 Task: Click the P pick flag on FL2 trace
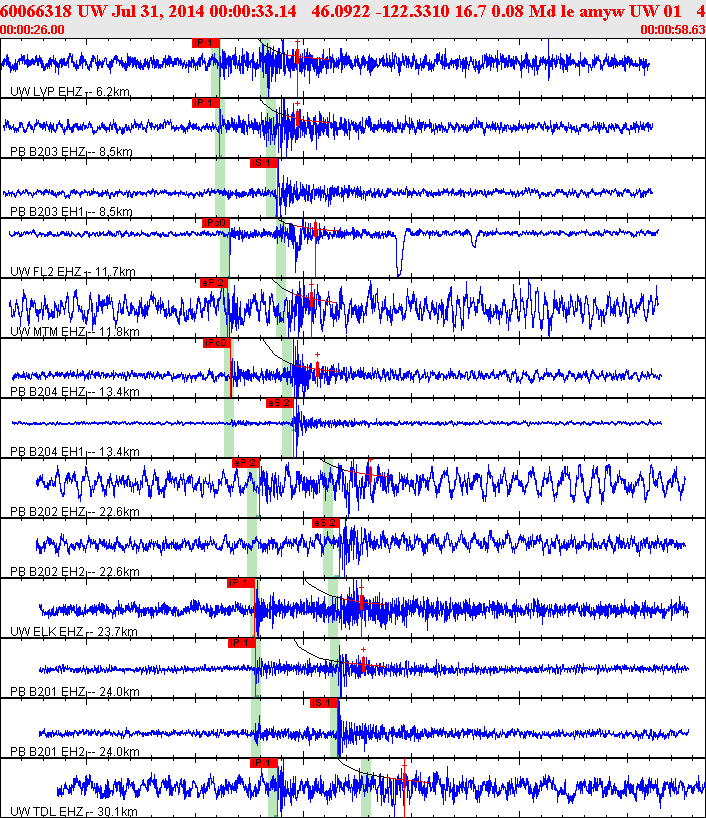point(215,223)
